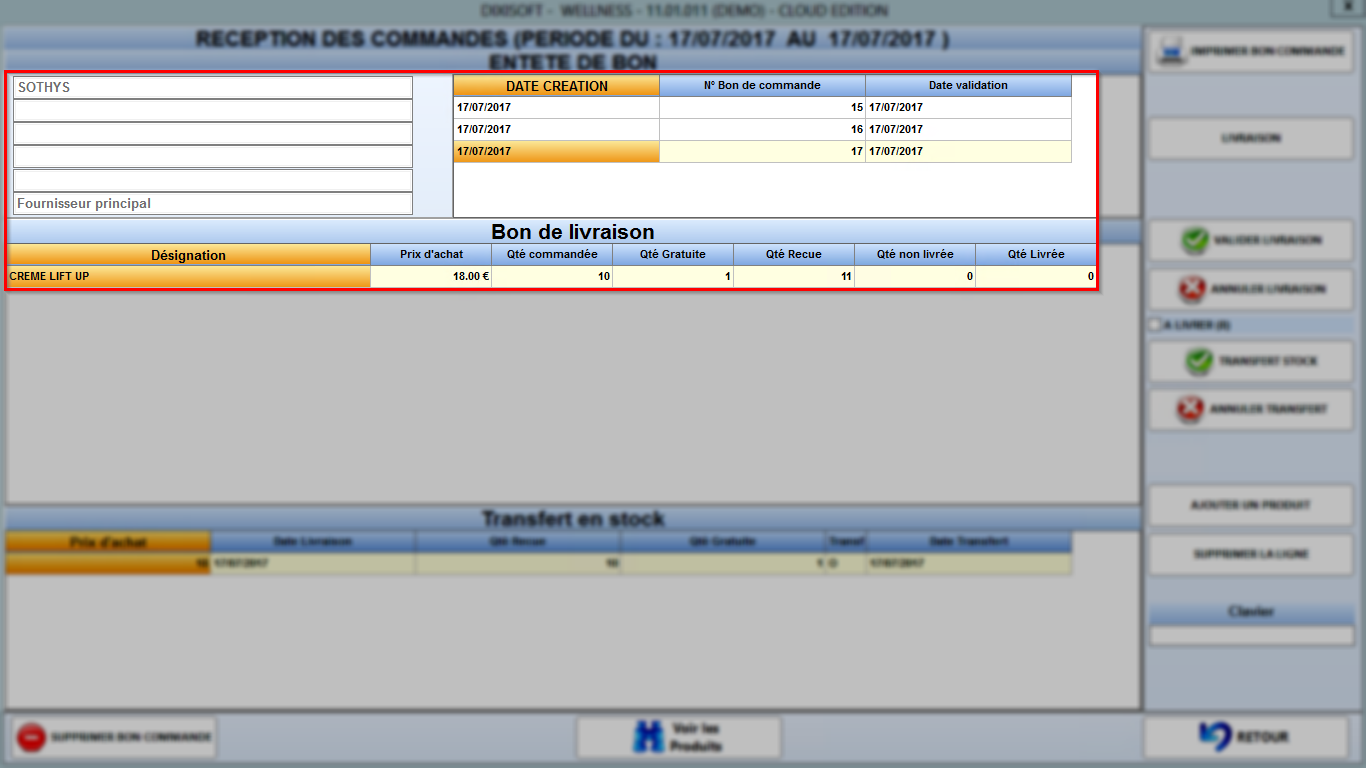Open the Livraison button
The height and width of the screenshot is (768, 1366).
click(x=1250, y=138)
